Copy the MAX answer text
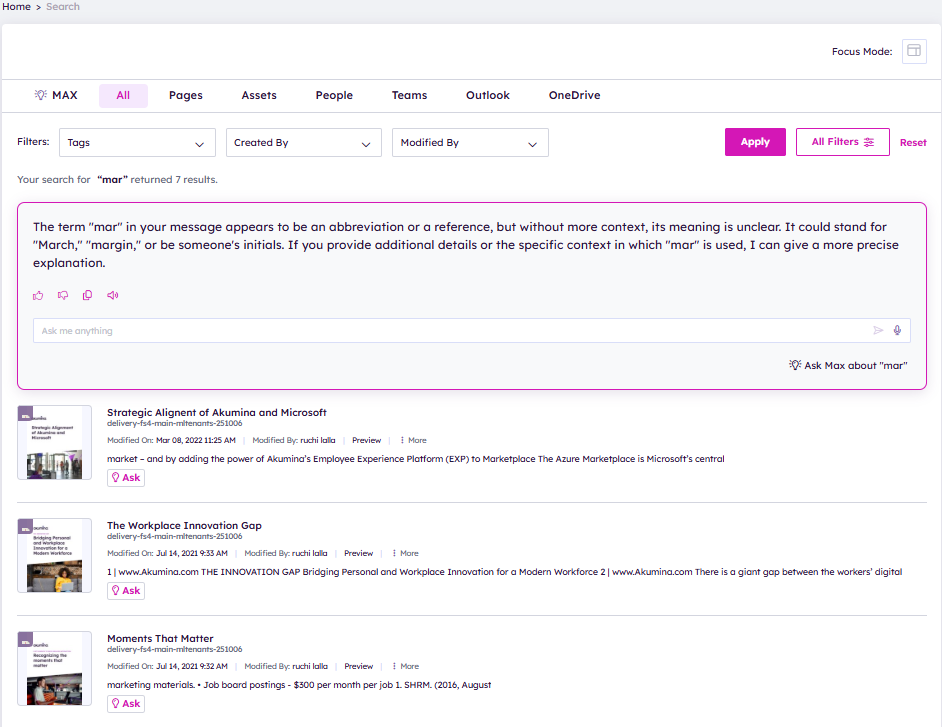 click(88, 295)
